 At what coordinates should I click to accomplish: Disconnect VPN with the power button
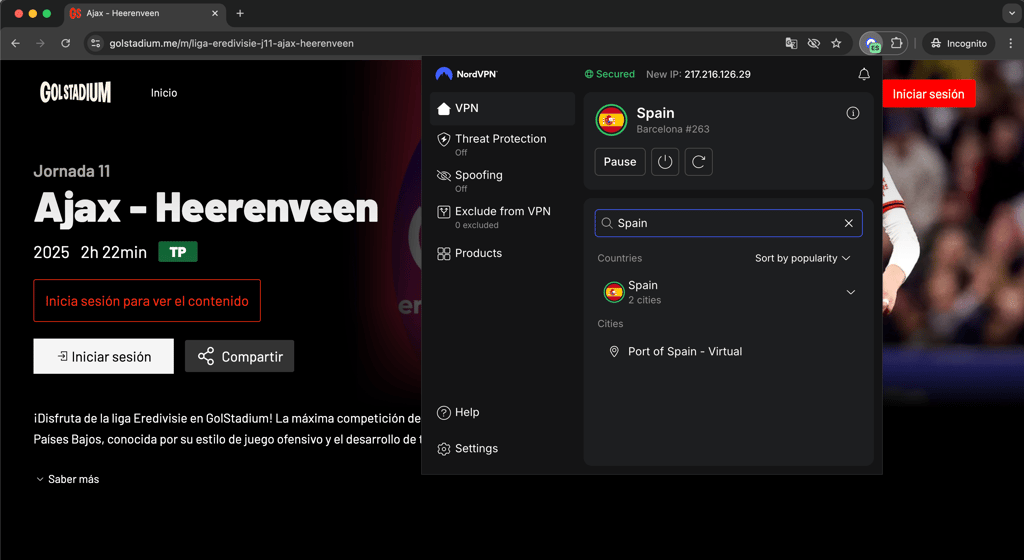coord(665,162)
